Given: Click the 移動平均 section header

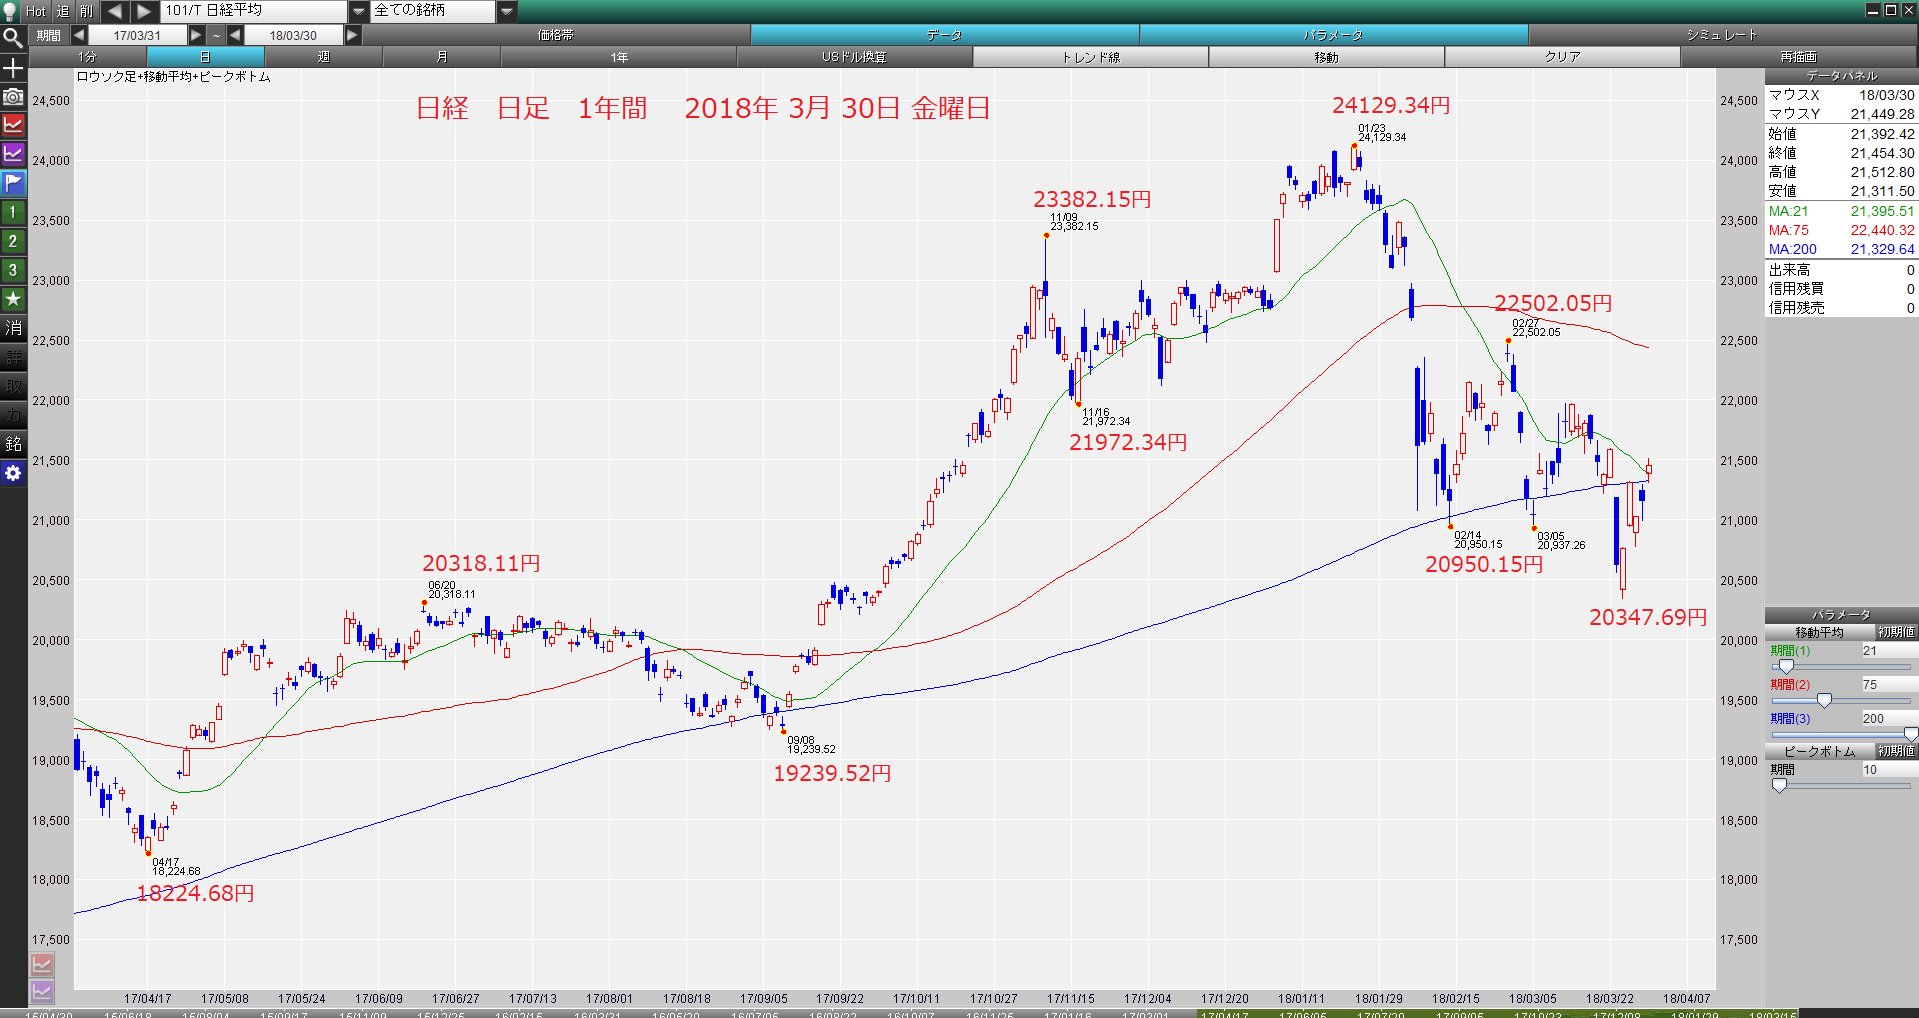Looking at the screenshot, I should point(1819,632).
